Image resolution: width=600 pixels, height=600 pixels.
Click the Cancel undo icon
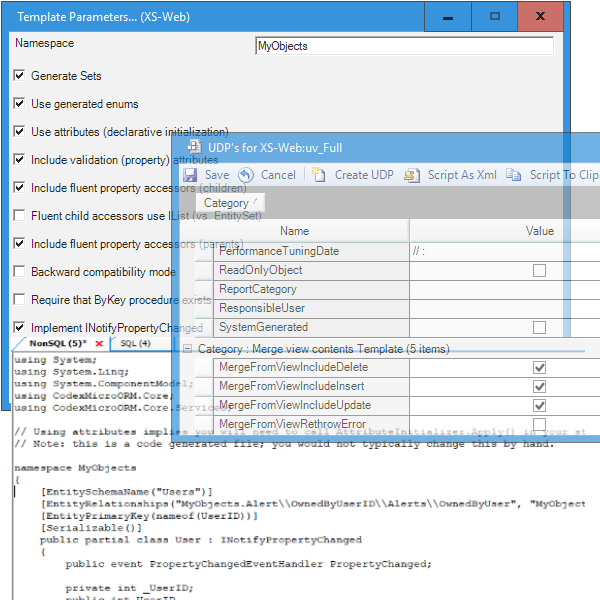pyautogui.click(x=246, y=175)
